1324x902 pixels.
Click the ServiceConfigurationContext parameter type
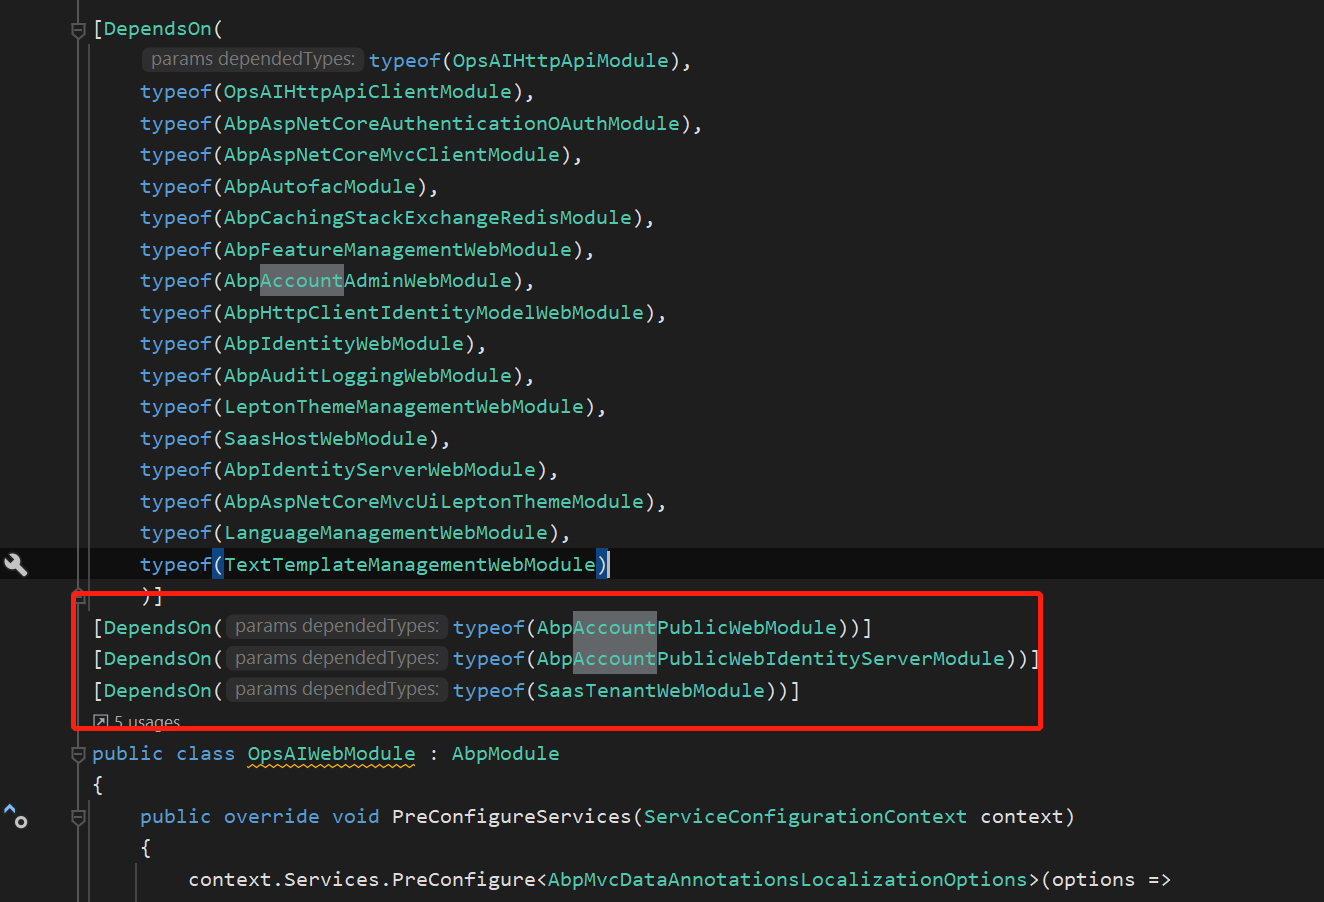pyautogui.click(x=805, y=817)
